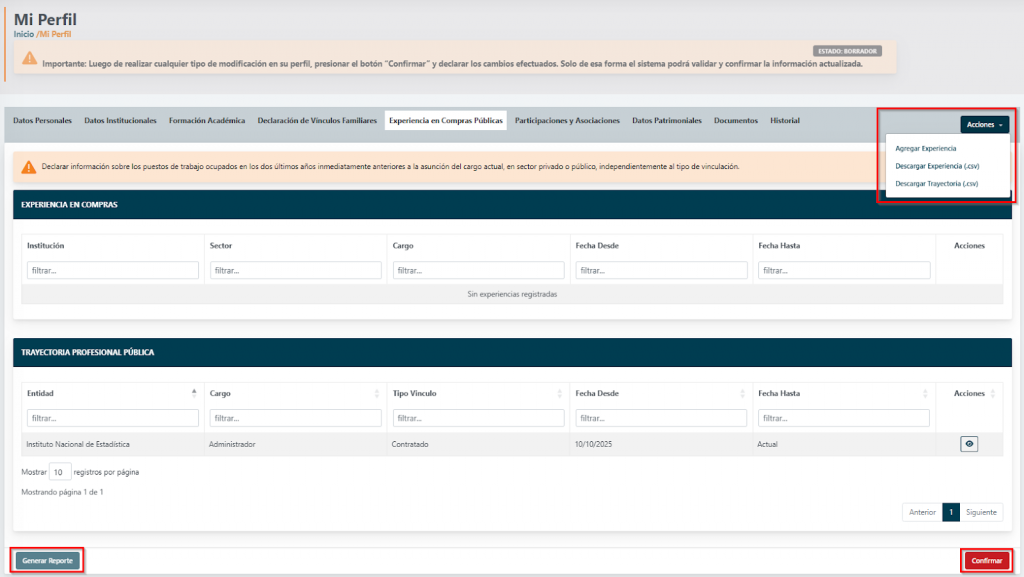Focus Cargo filter in Experiencia en Compras
Viewport: 1024px width, 577px height.
478,270
